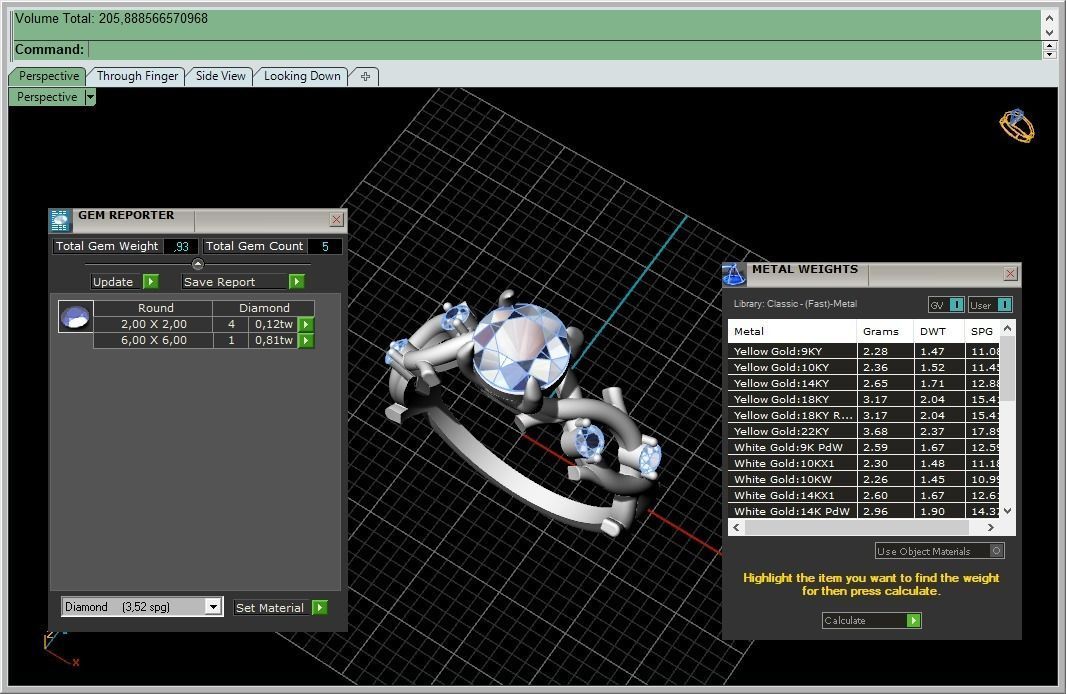This screenshot has height=694, width=1066.
Task: Click the Yellow Gold:18KY R... row
Action: [863, 415]
